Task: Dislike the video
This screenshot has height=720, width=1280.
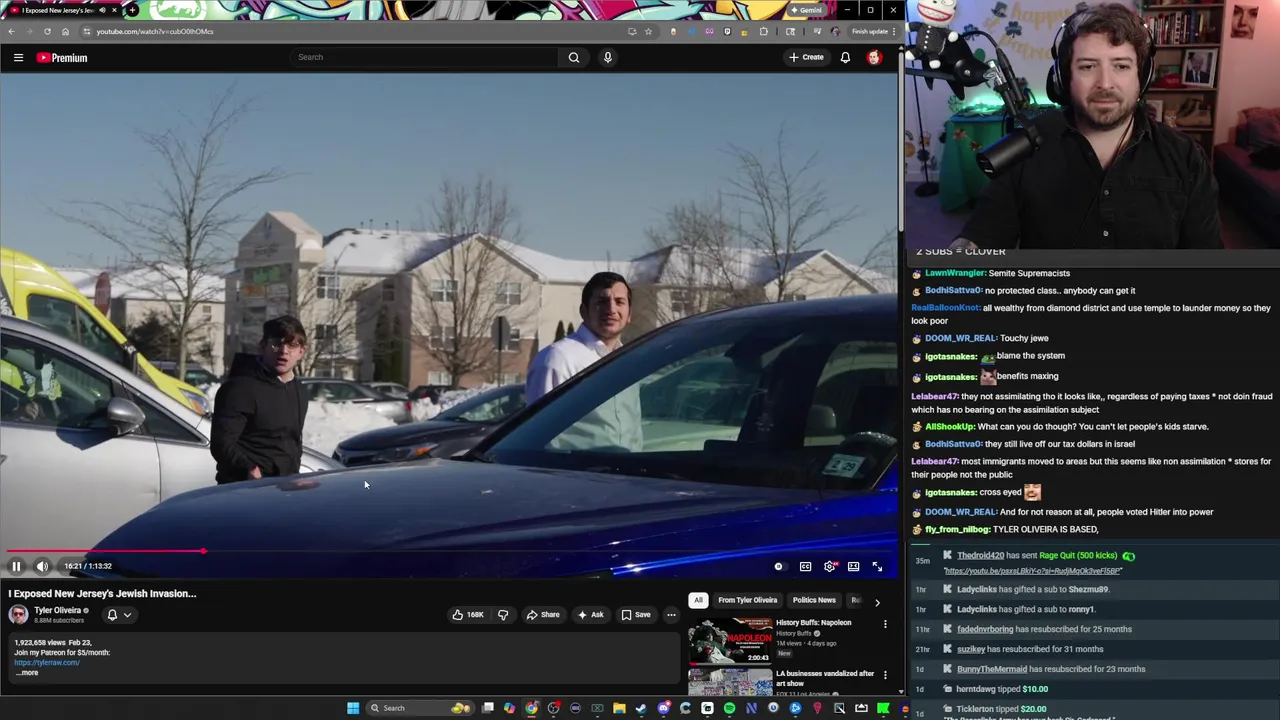Action: tap(503, 615)
